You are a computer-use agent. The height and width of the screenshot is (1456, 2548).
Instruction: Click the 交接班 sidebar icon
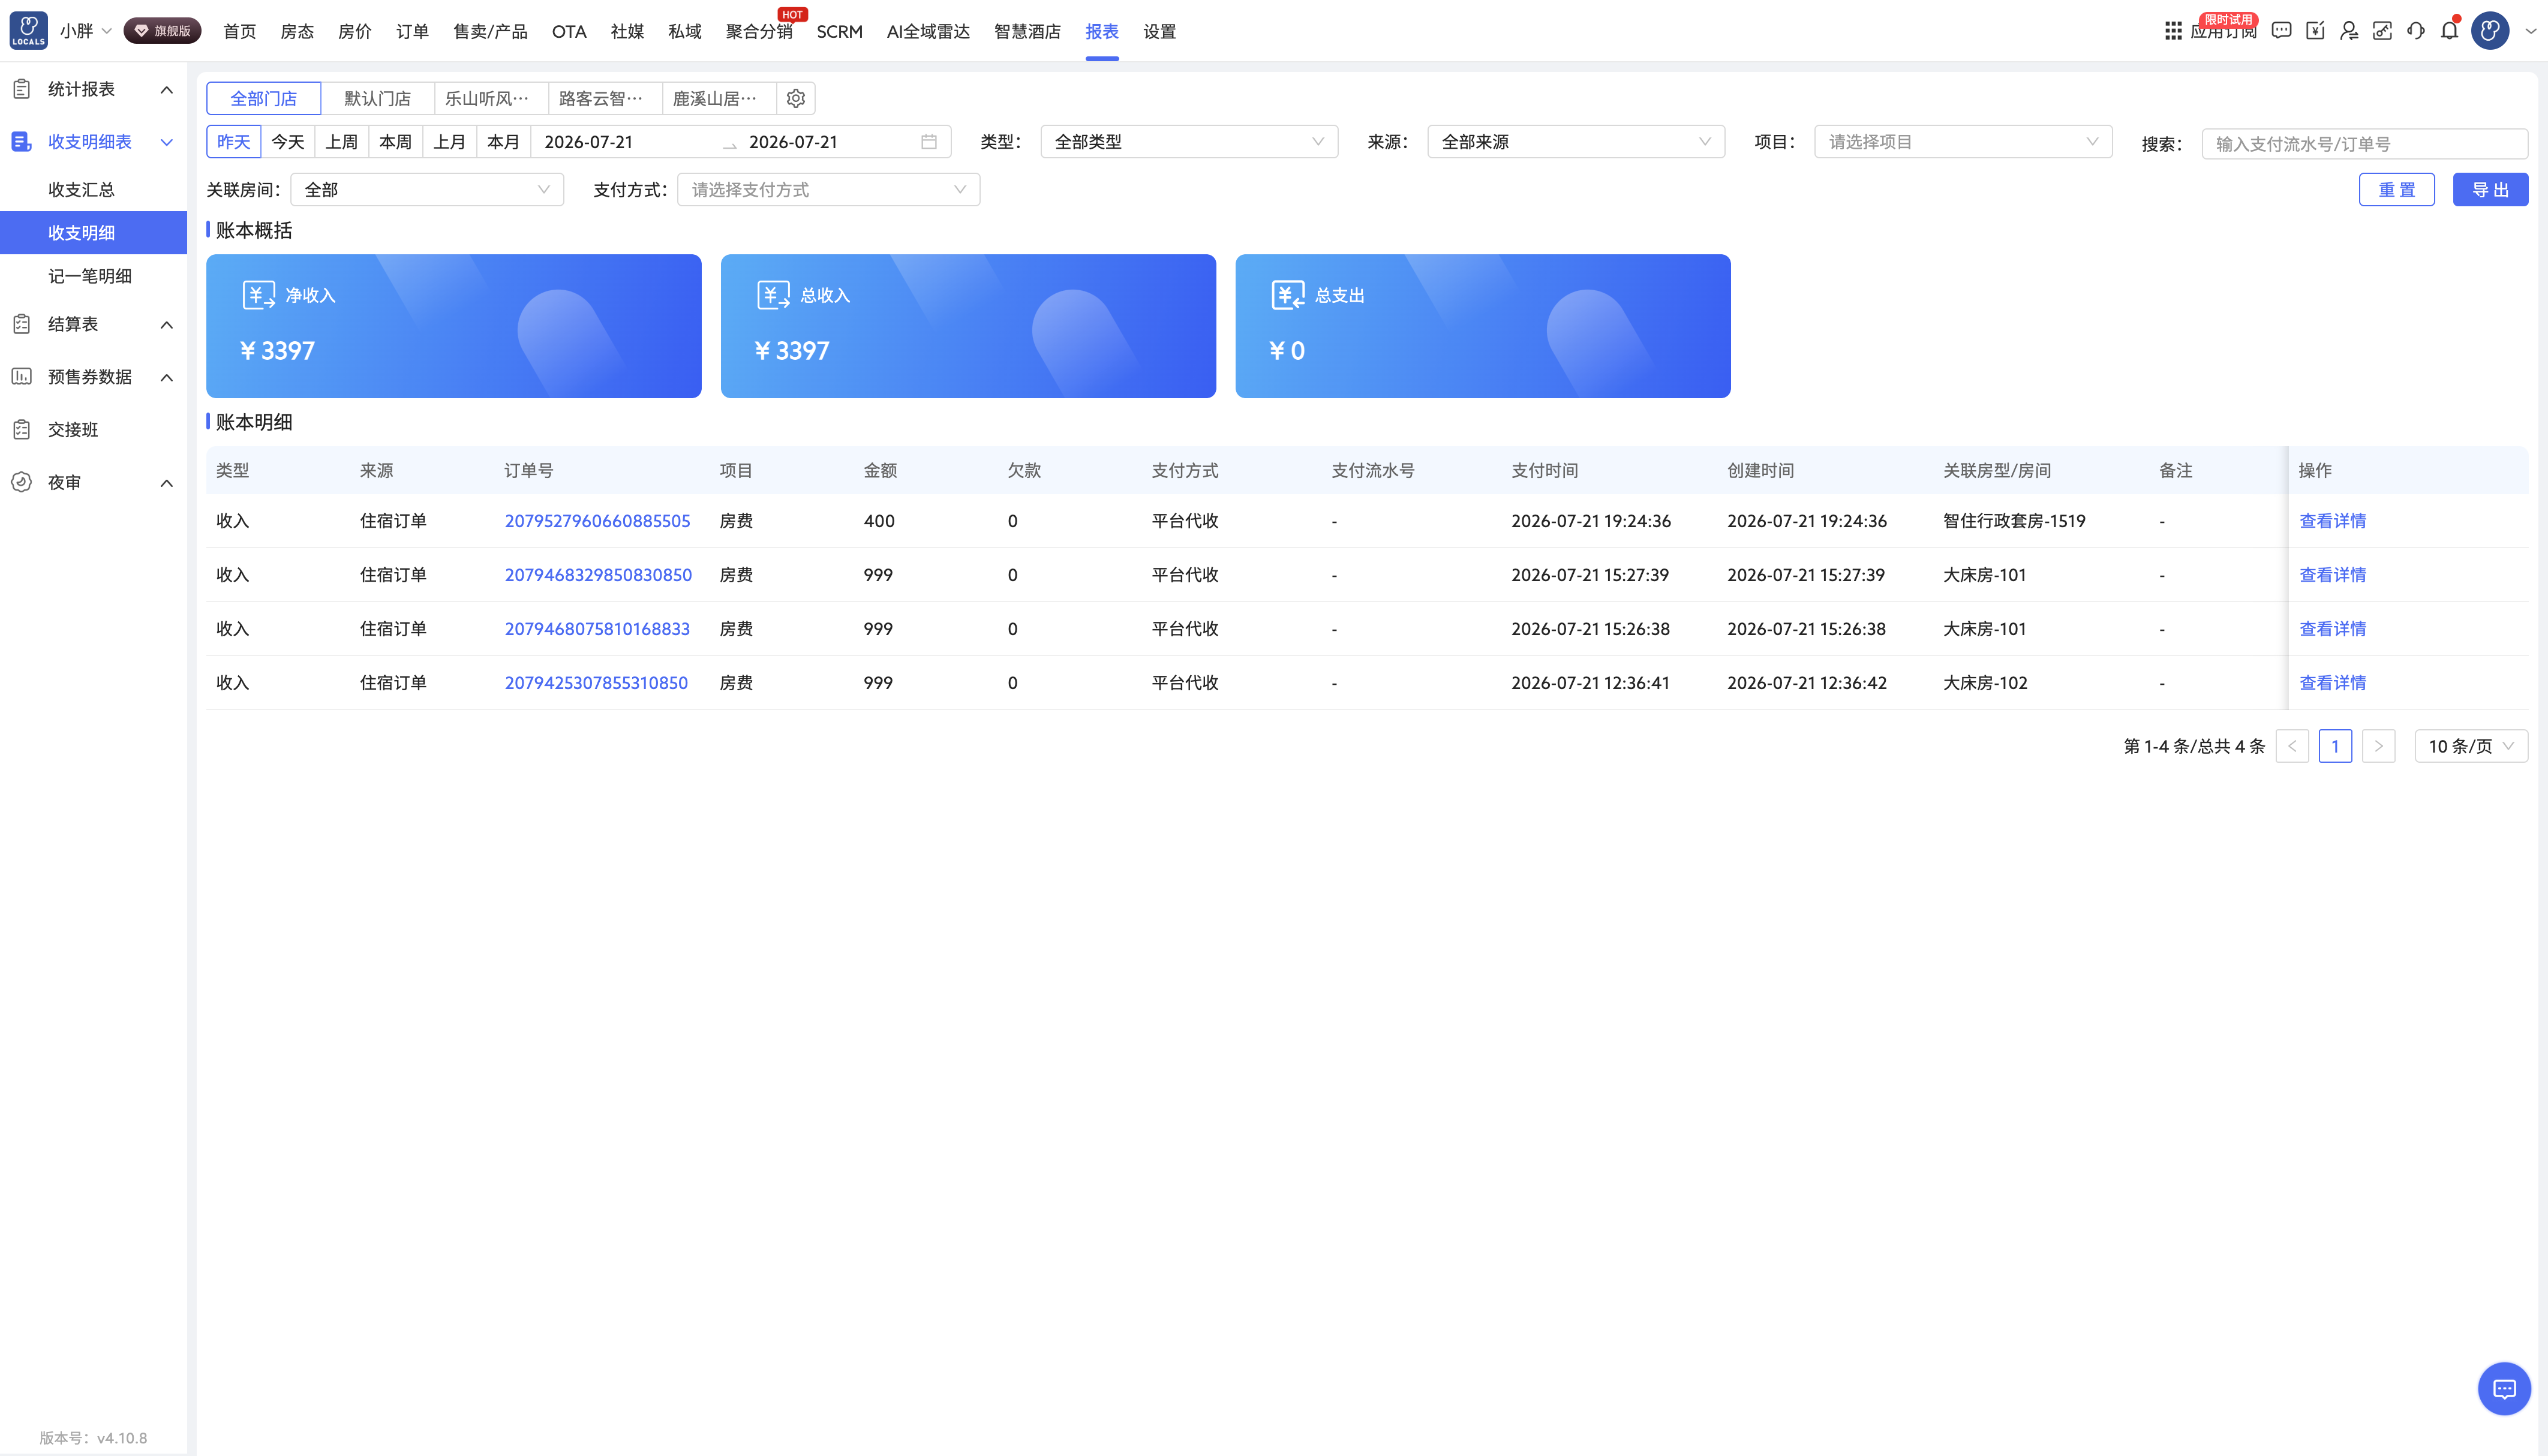pos(22,430)
